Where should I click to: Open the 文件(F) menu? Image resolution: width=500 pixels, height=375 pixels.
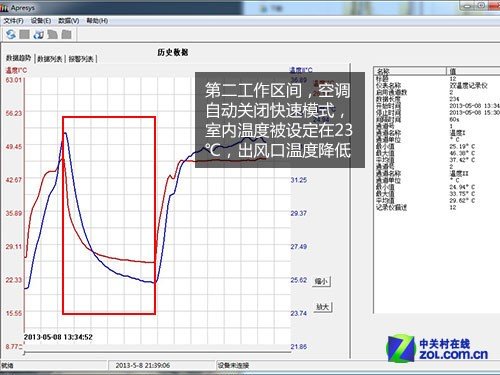coord(14,21)
